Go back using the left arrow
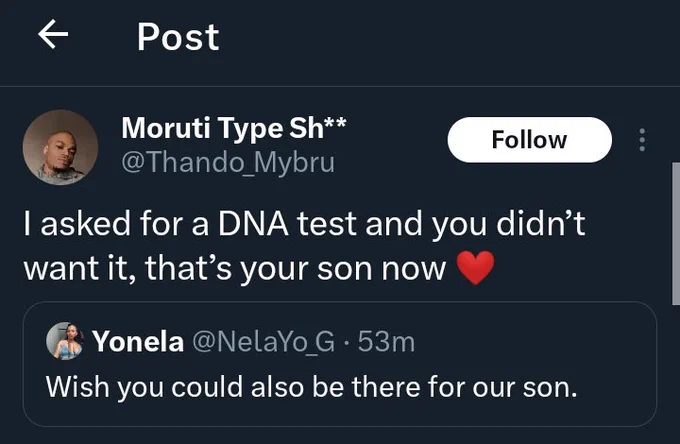This screenshot has height=444, width=680. click(x=53, y=34)
